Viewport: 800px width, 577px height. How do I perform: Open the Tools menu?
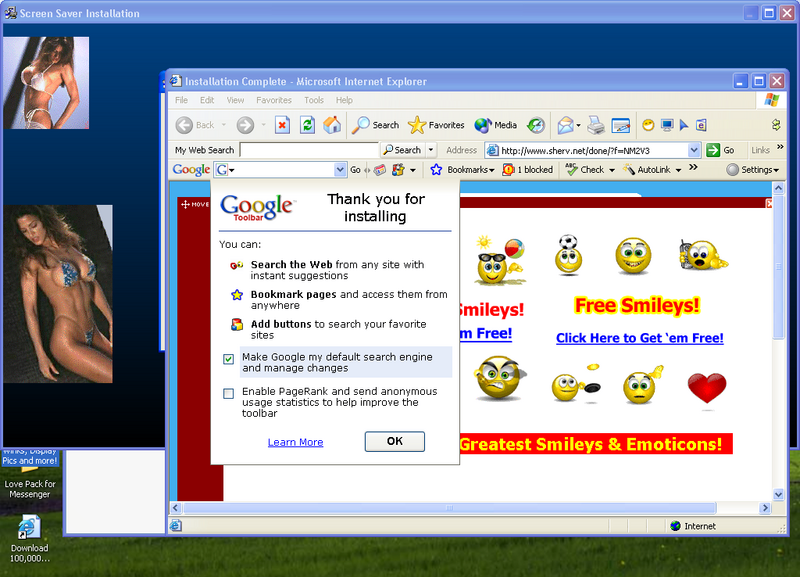314,100
